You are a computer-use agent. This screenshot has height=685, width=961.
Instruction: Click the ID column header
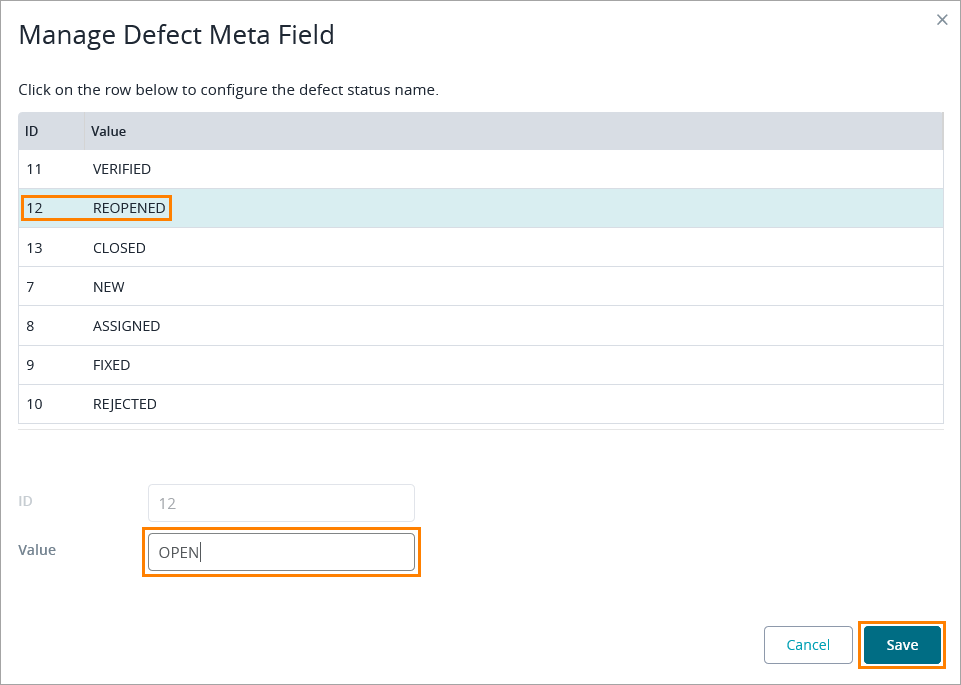point(32,131)
